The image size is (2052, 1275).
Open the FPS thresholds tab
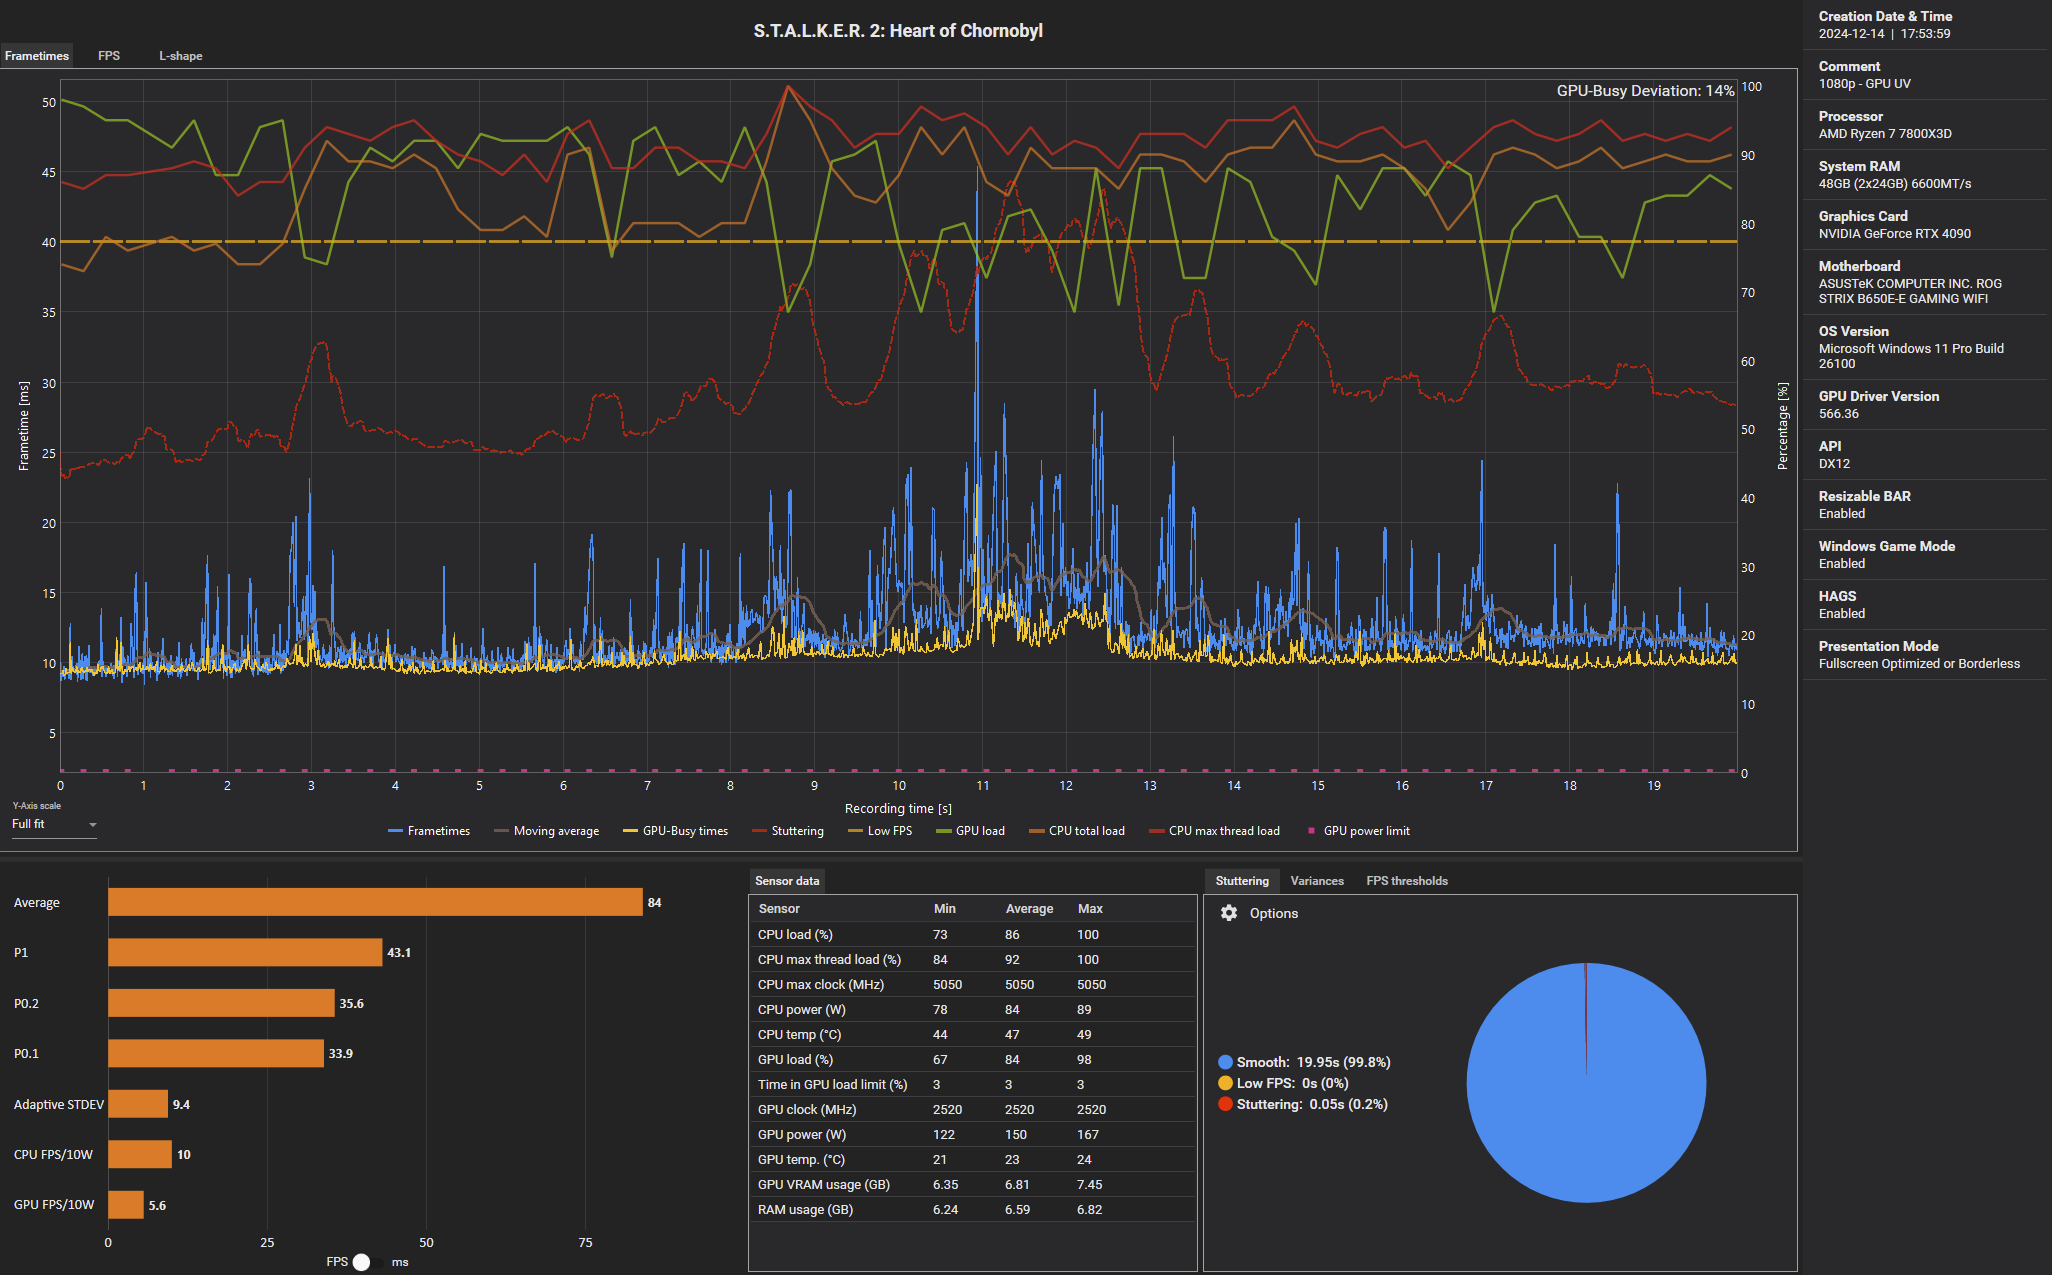pos(1406,881)
